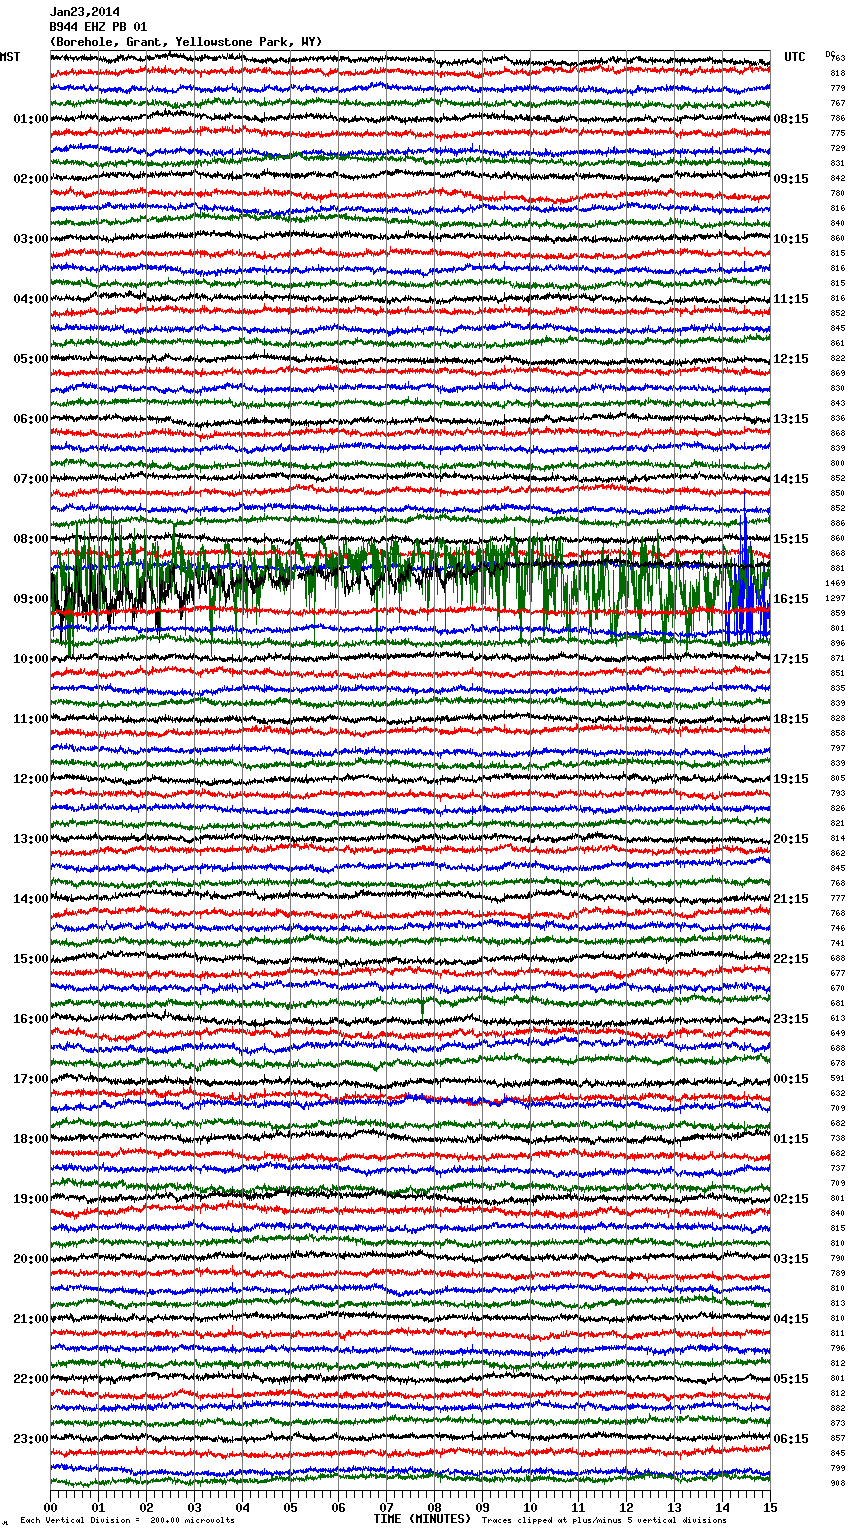Click the 22:00 MST time label
This screenshot has width=850, height=1534.
pyautogui.click(x=31, y=1379)
